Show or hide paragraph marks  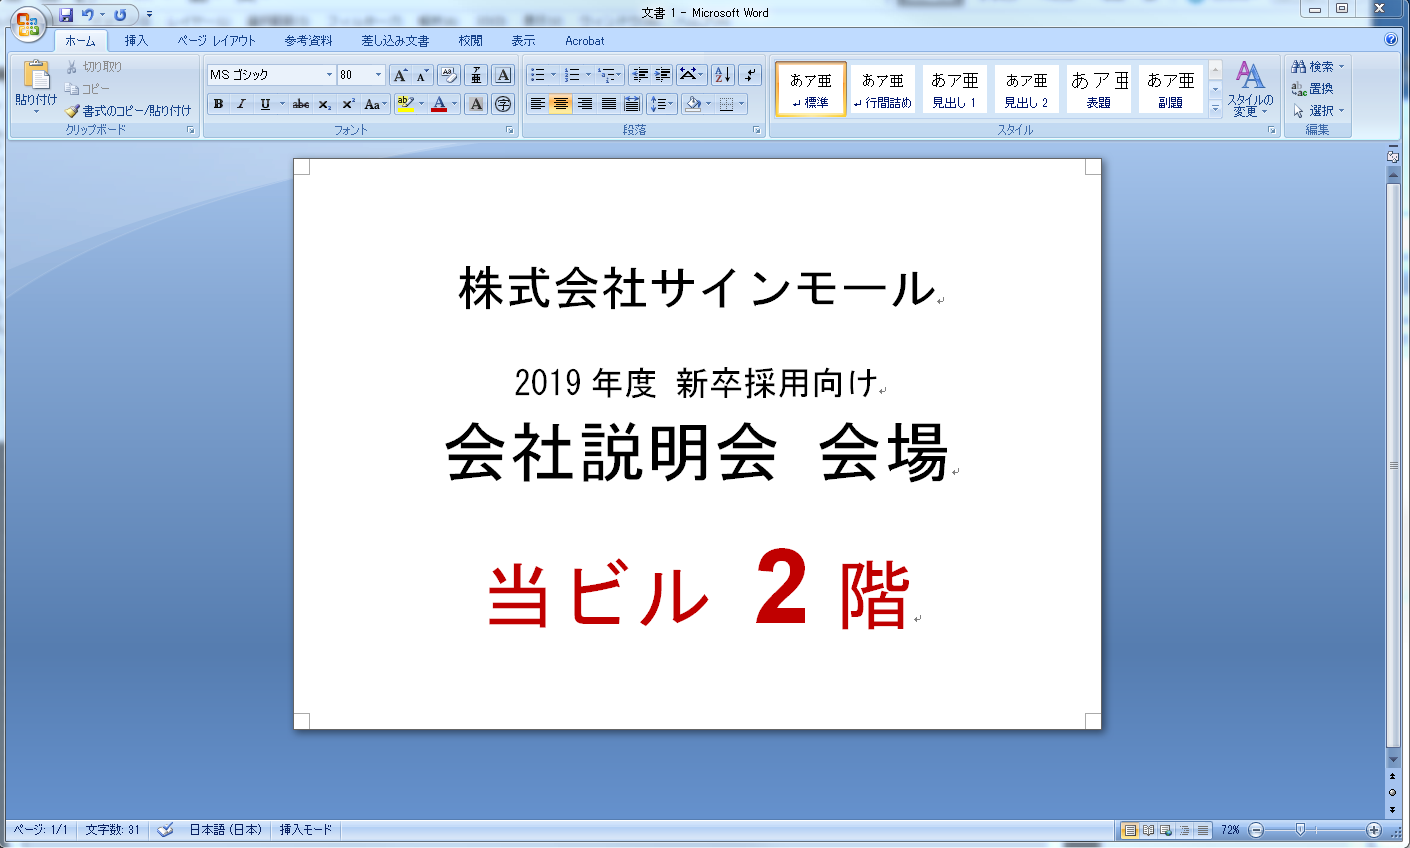tap(750, 75)
